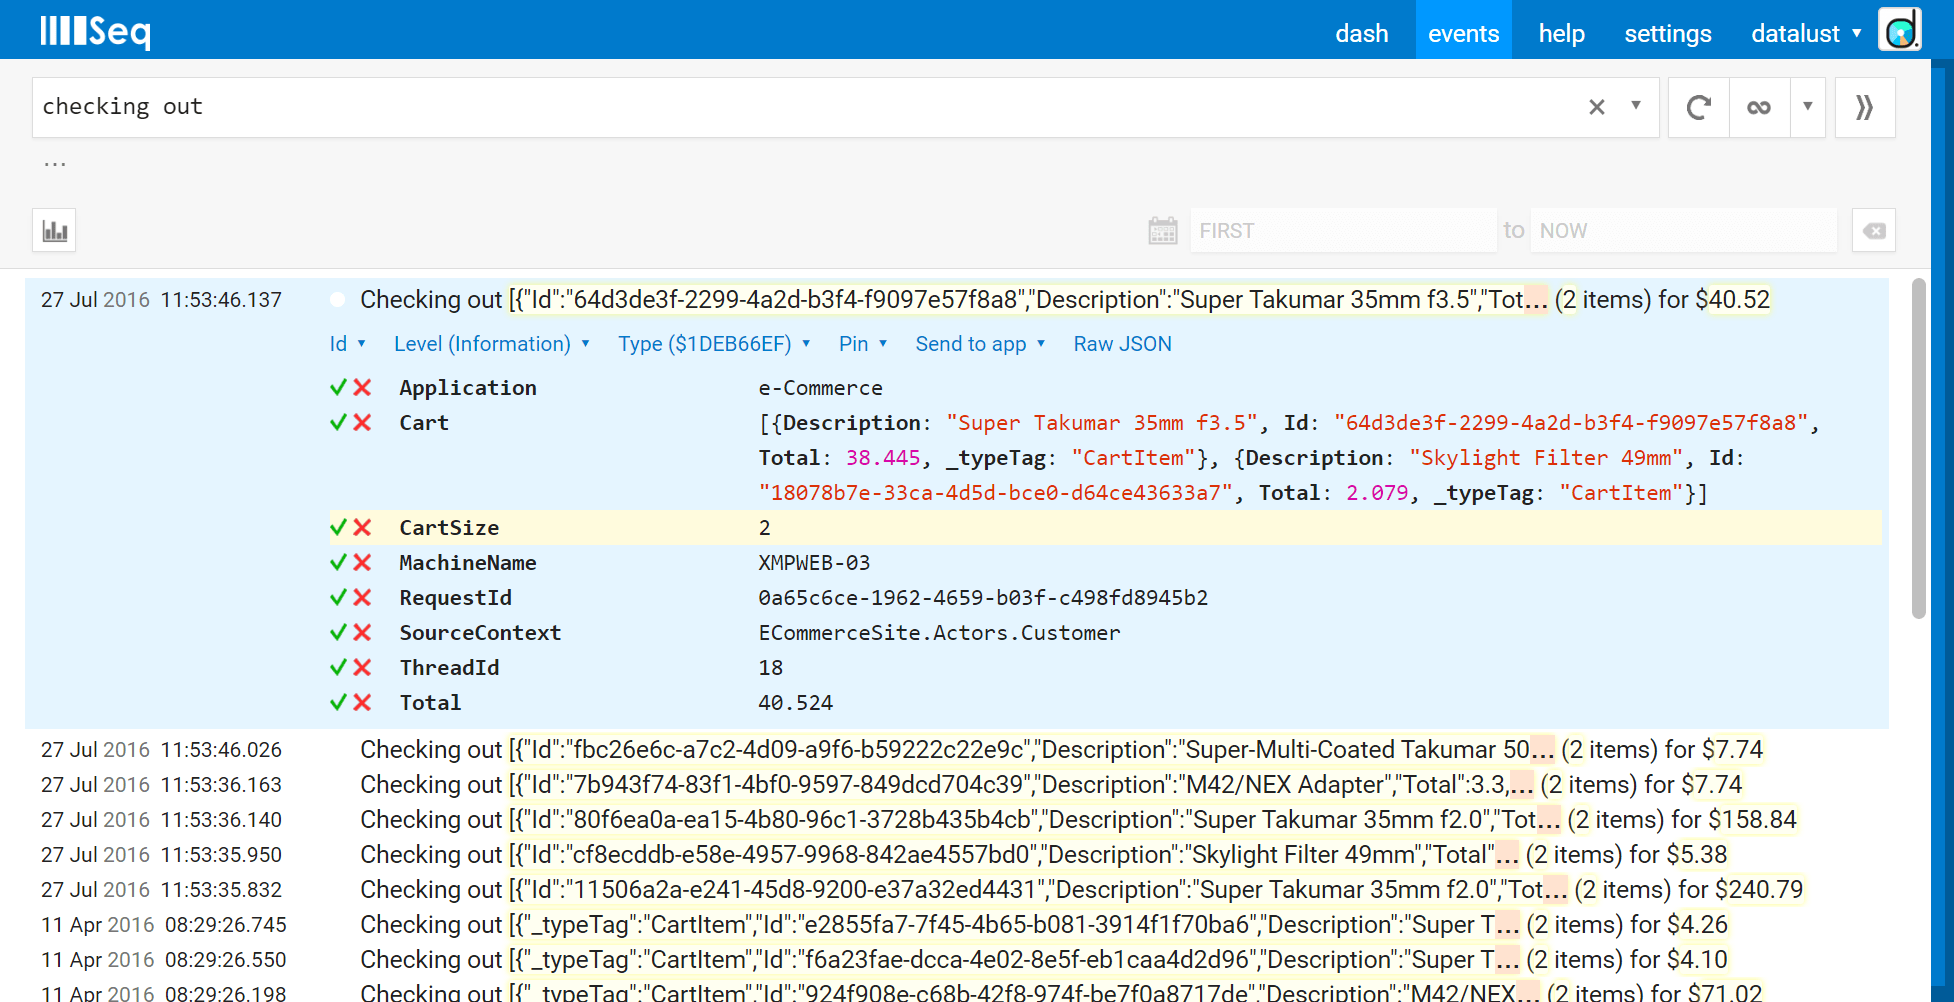The image size is (1954, 1002).
Task: Filter matching CartSize with the check icon
Action: [x=339, y=528]
